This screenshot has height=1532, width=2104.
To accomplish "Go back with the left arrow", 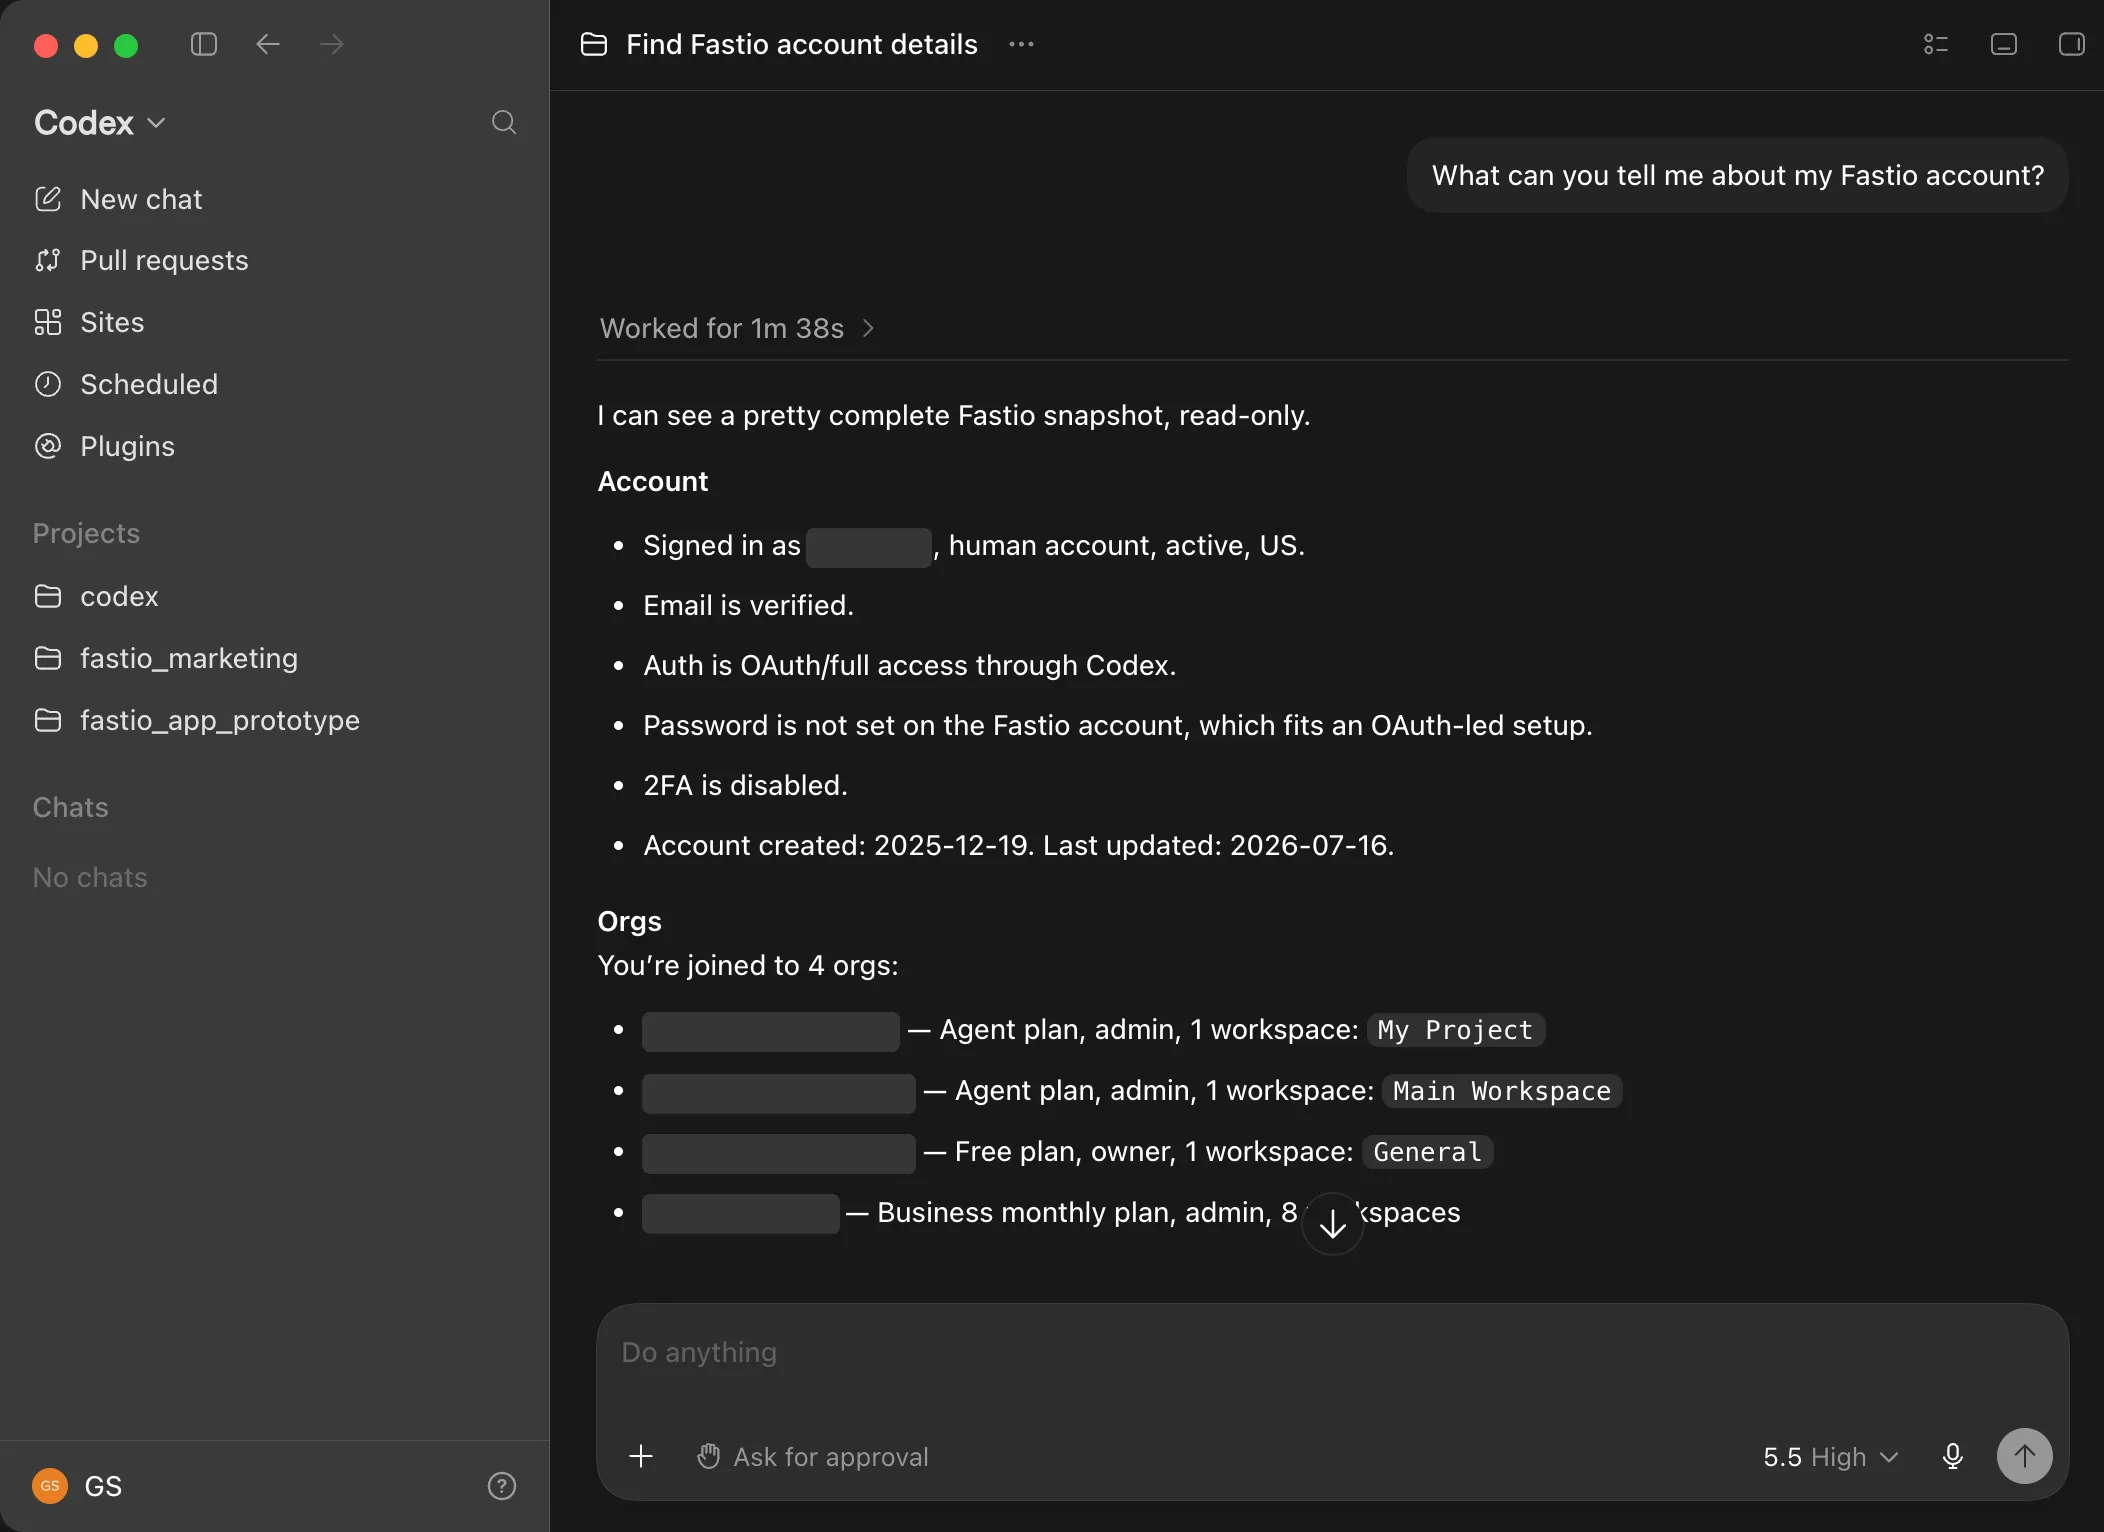I will click(267, 44).
